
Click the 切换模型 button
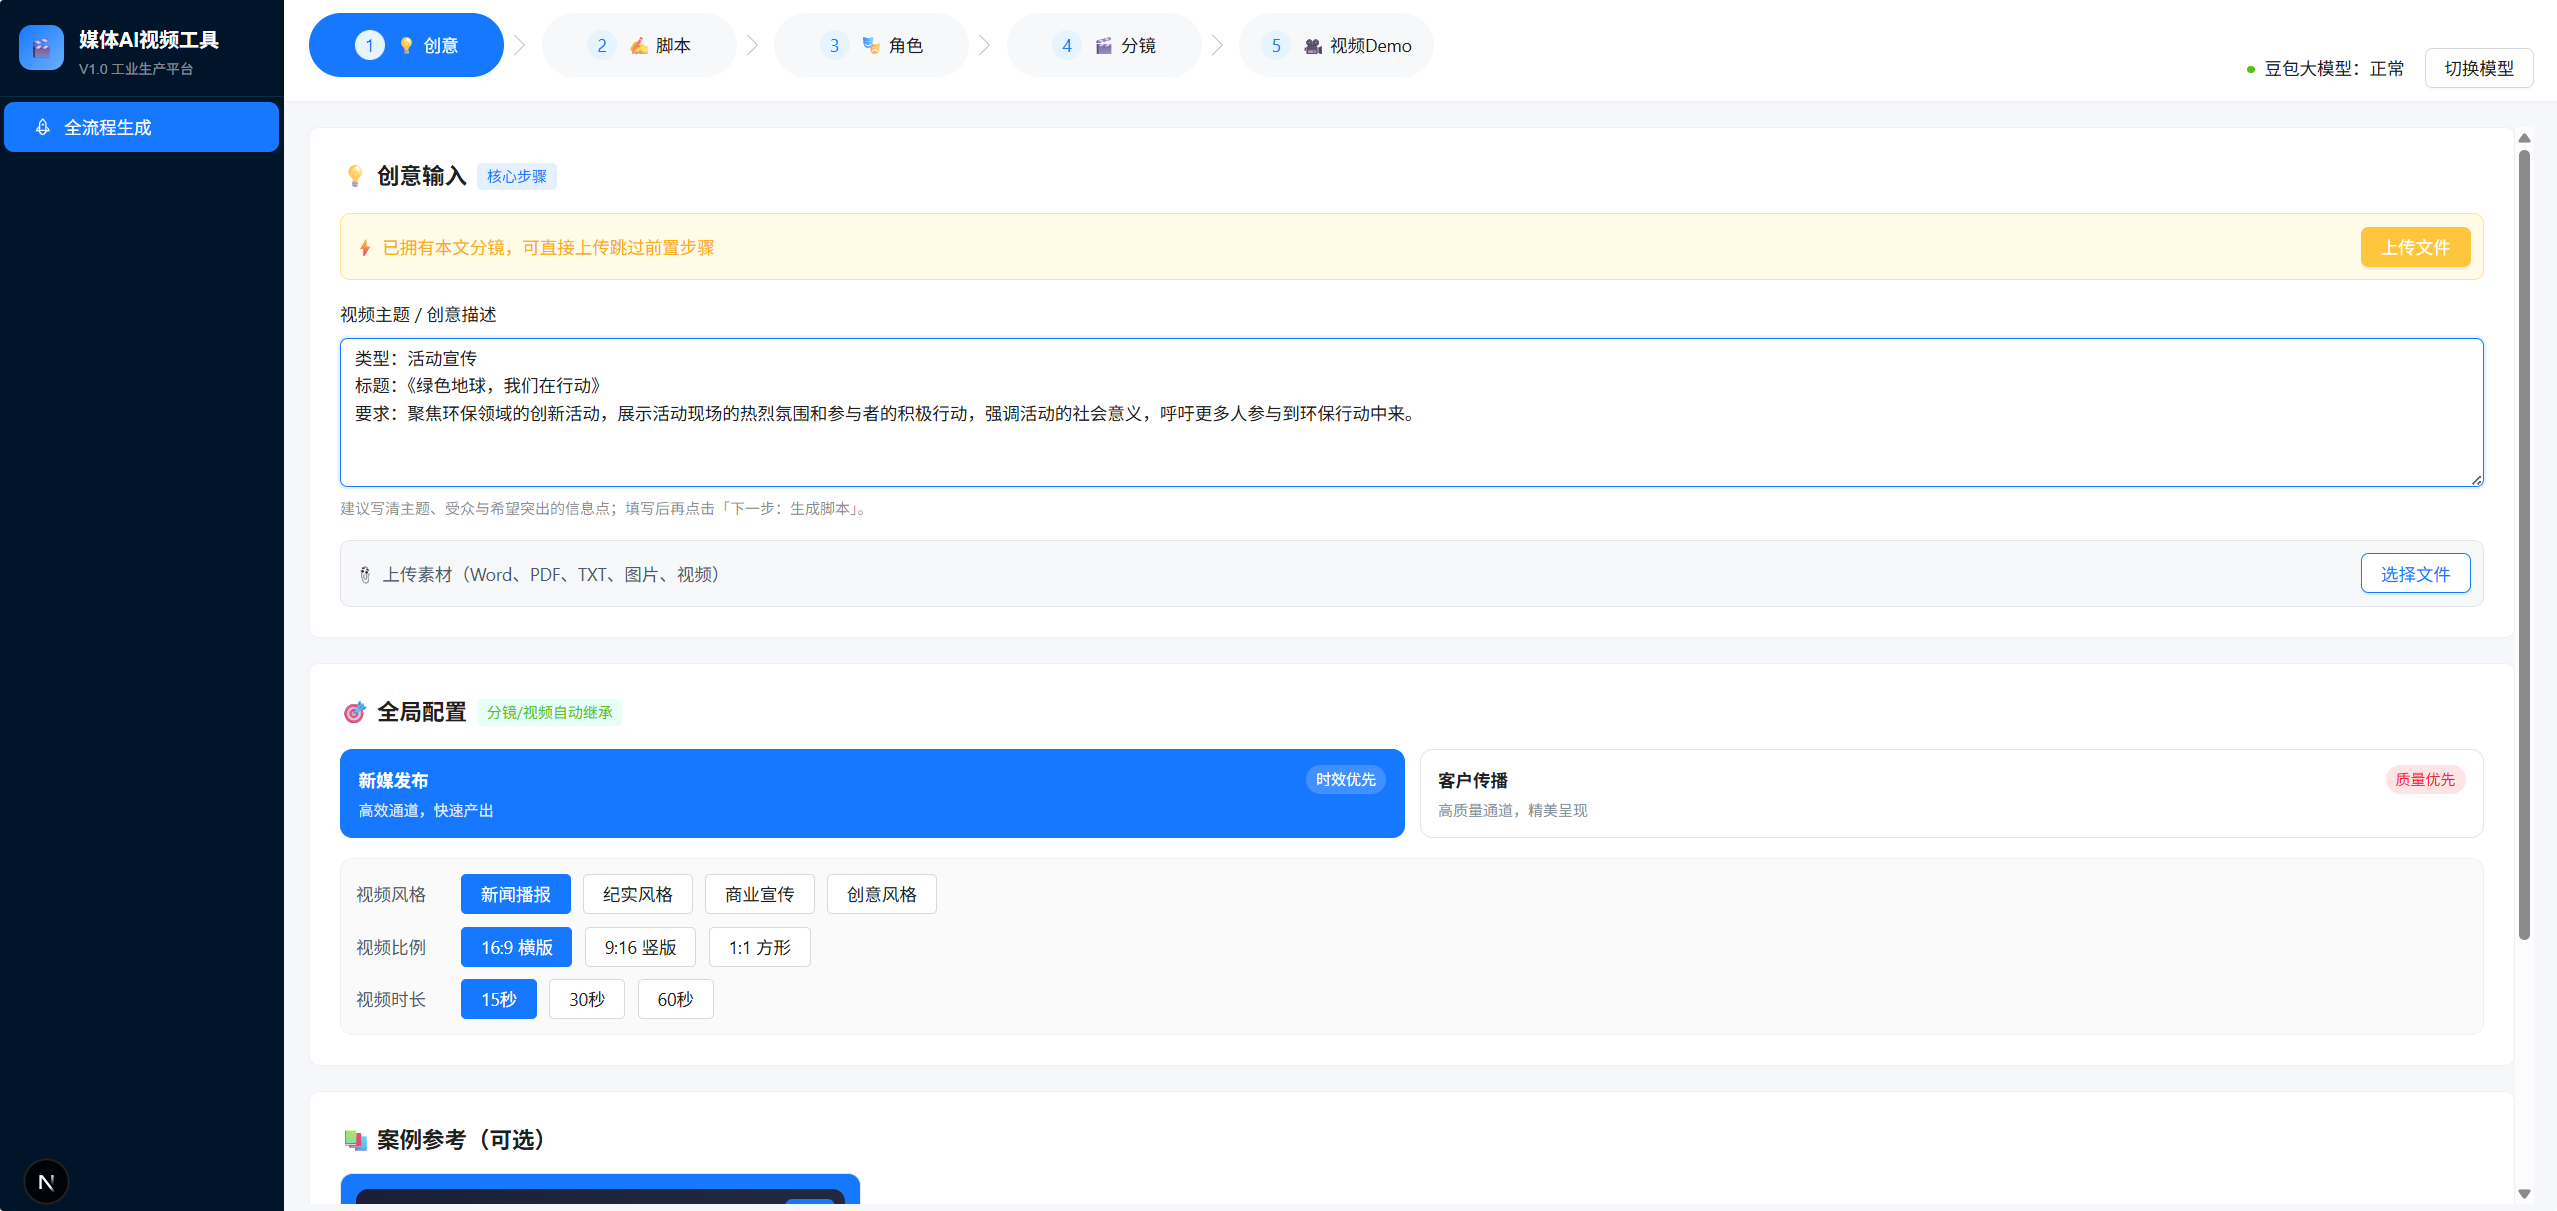[x=2478, y=68]
